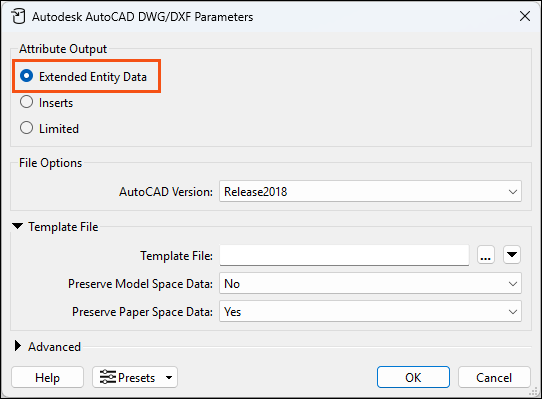
Task: Close the DWG/DXF Parameters dialog
Action: point(525,16)
